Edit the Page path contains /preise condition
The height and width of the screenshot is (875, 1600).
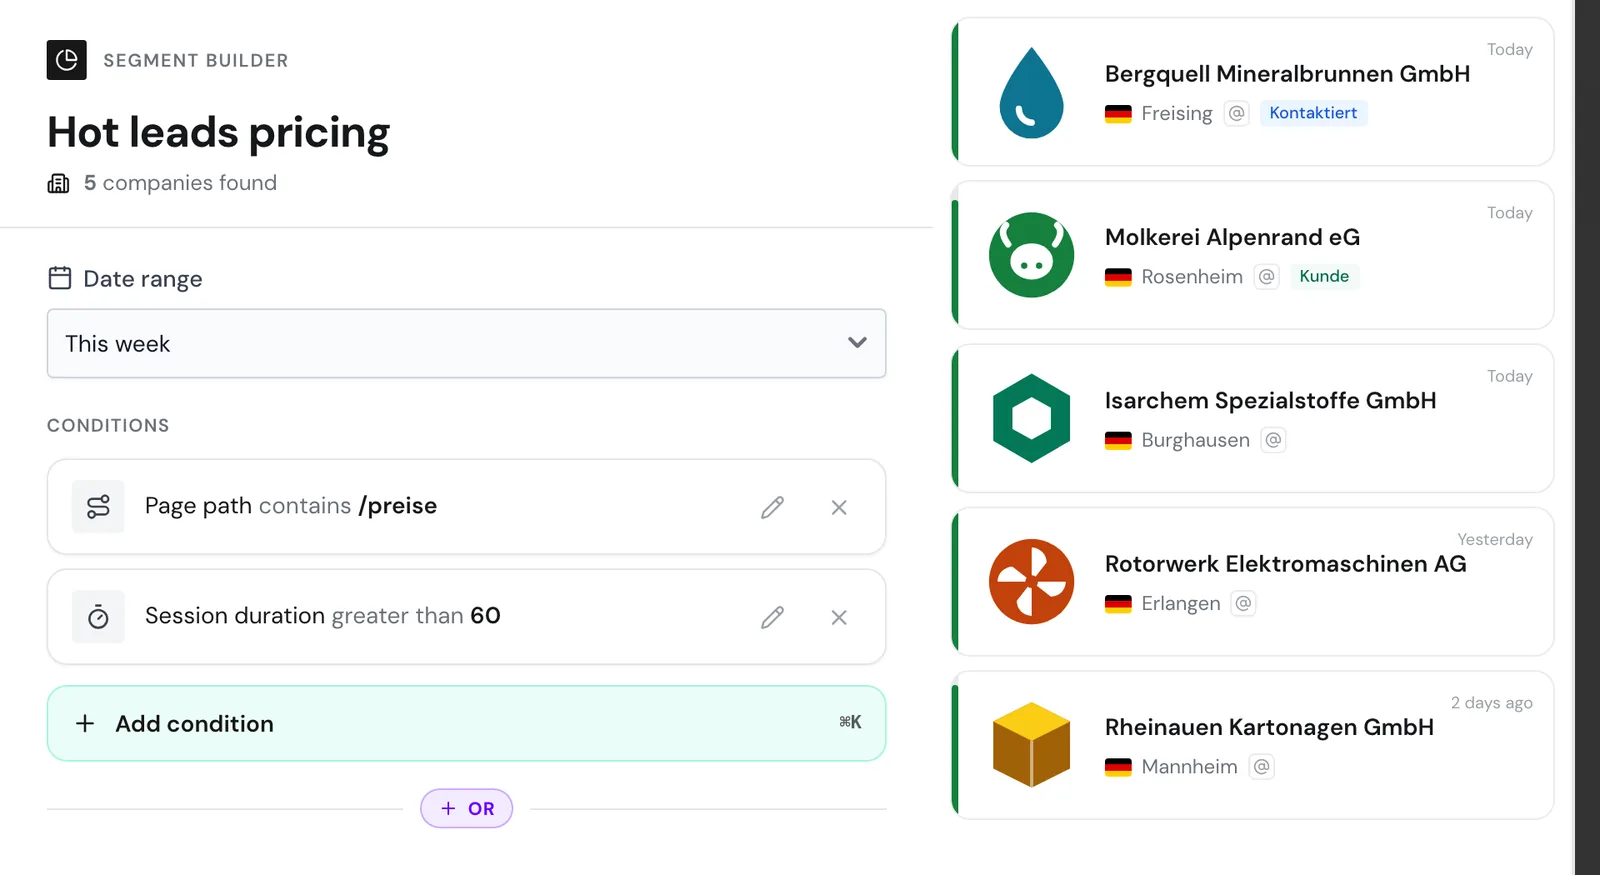click(772, 507)
